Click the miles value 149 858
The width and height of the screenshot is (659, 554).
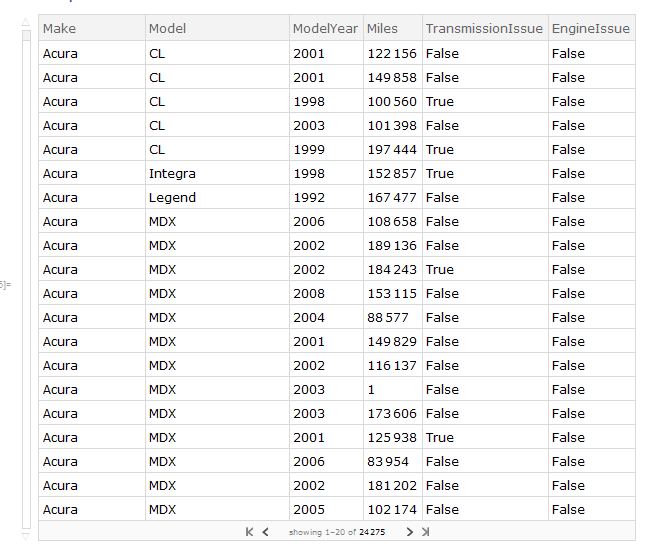tap(392, 78)
